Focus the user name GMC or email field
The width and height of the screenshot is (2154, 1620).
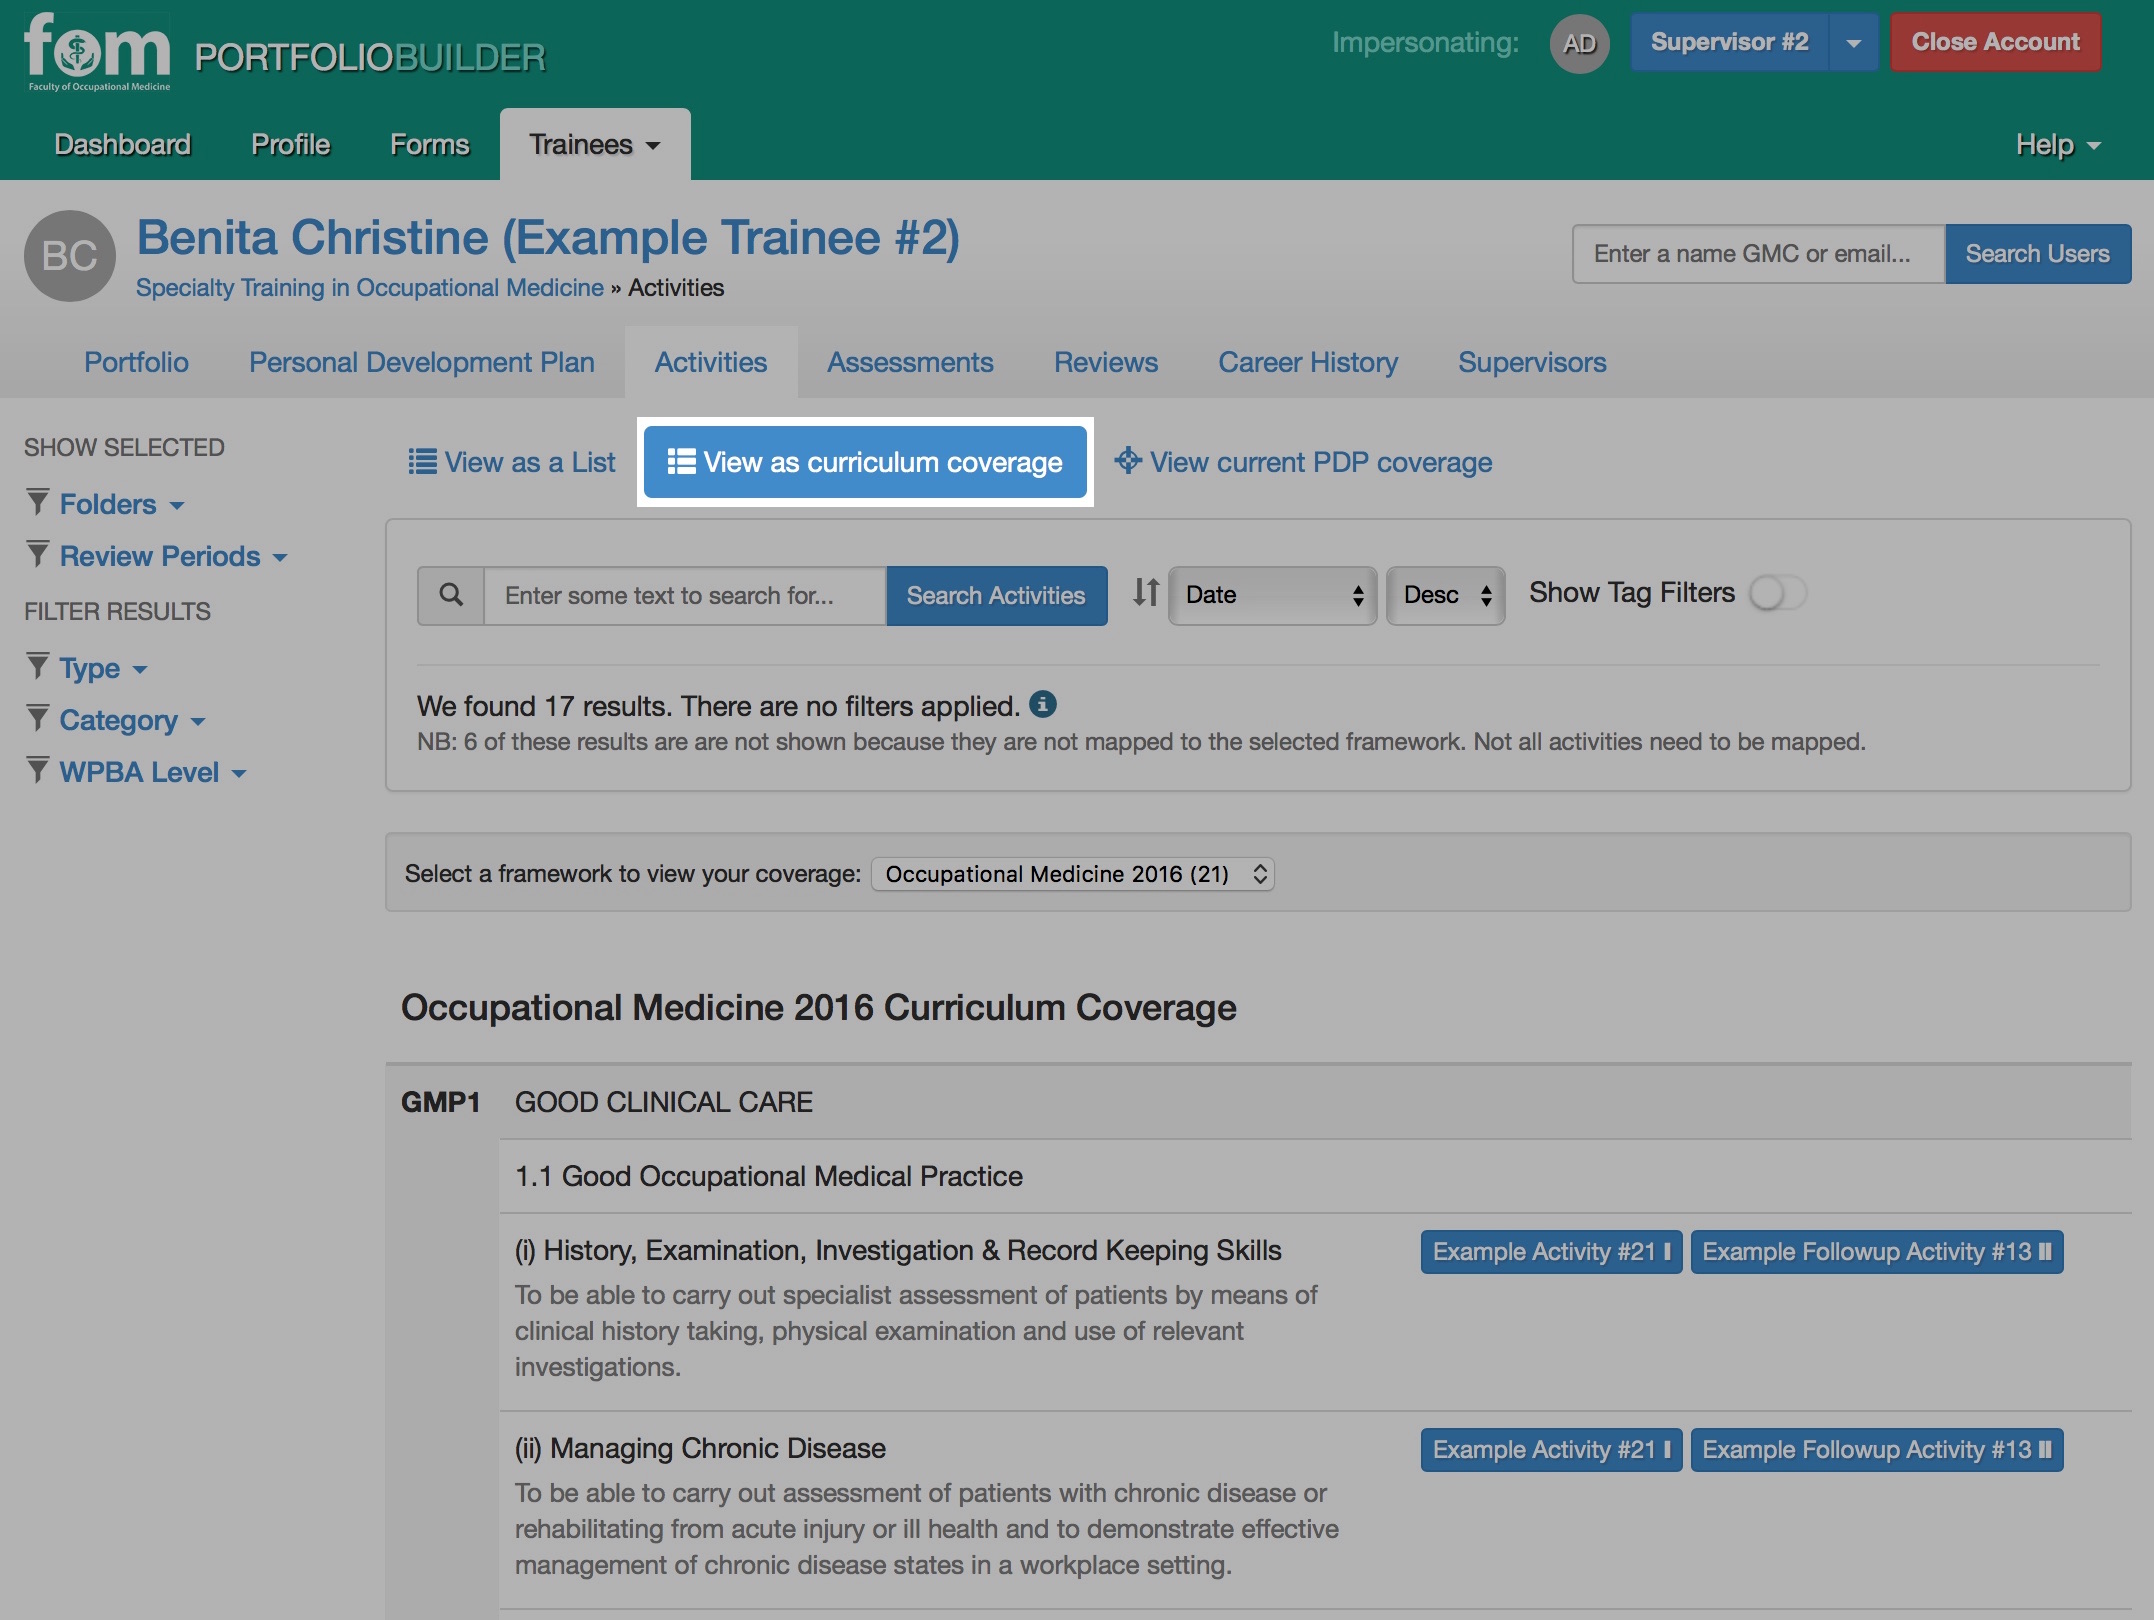(x=1758, y=254)
